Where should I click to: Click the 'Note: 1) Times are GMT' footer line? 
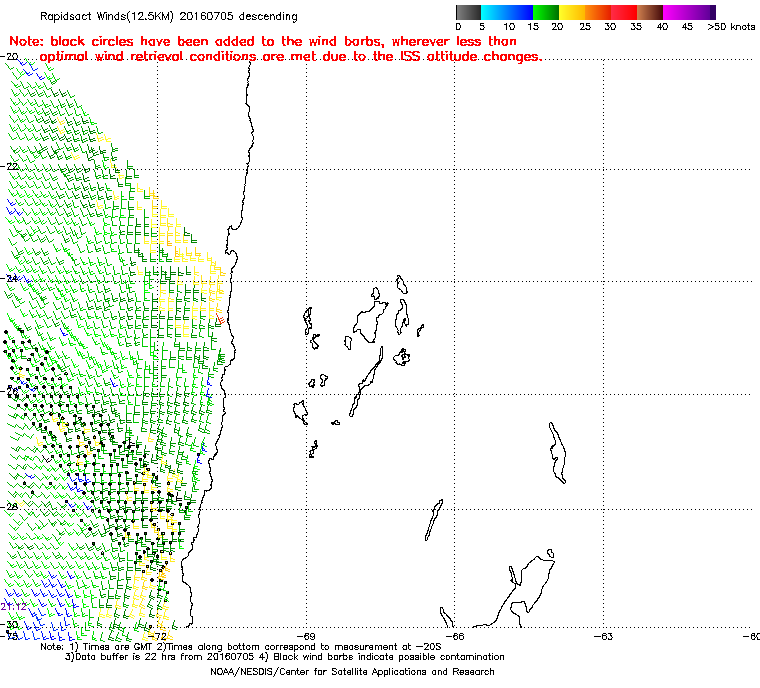(240, 647)
